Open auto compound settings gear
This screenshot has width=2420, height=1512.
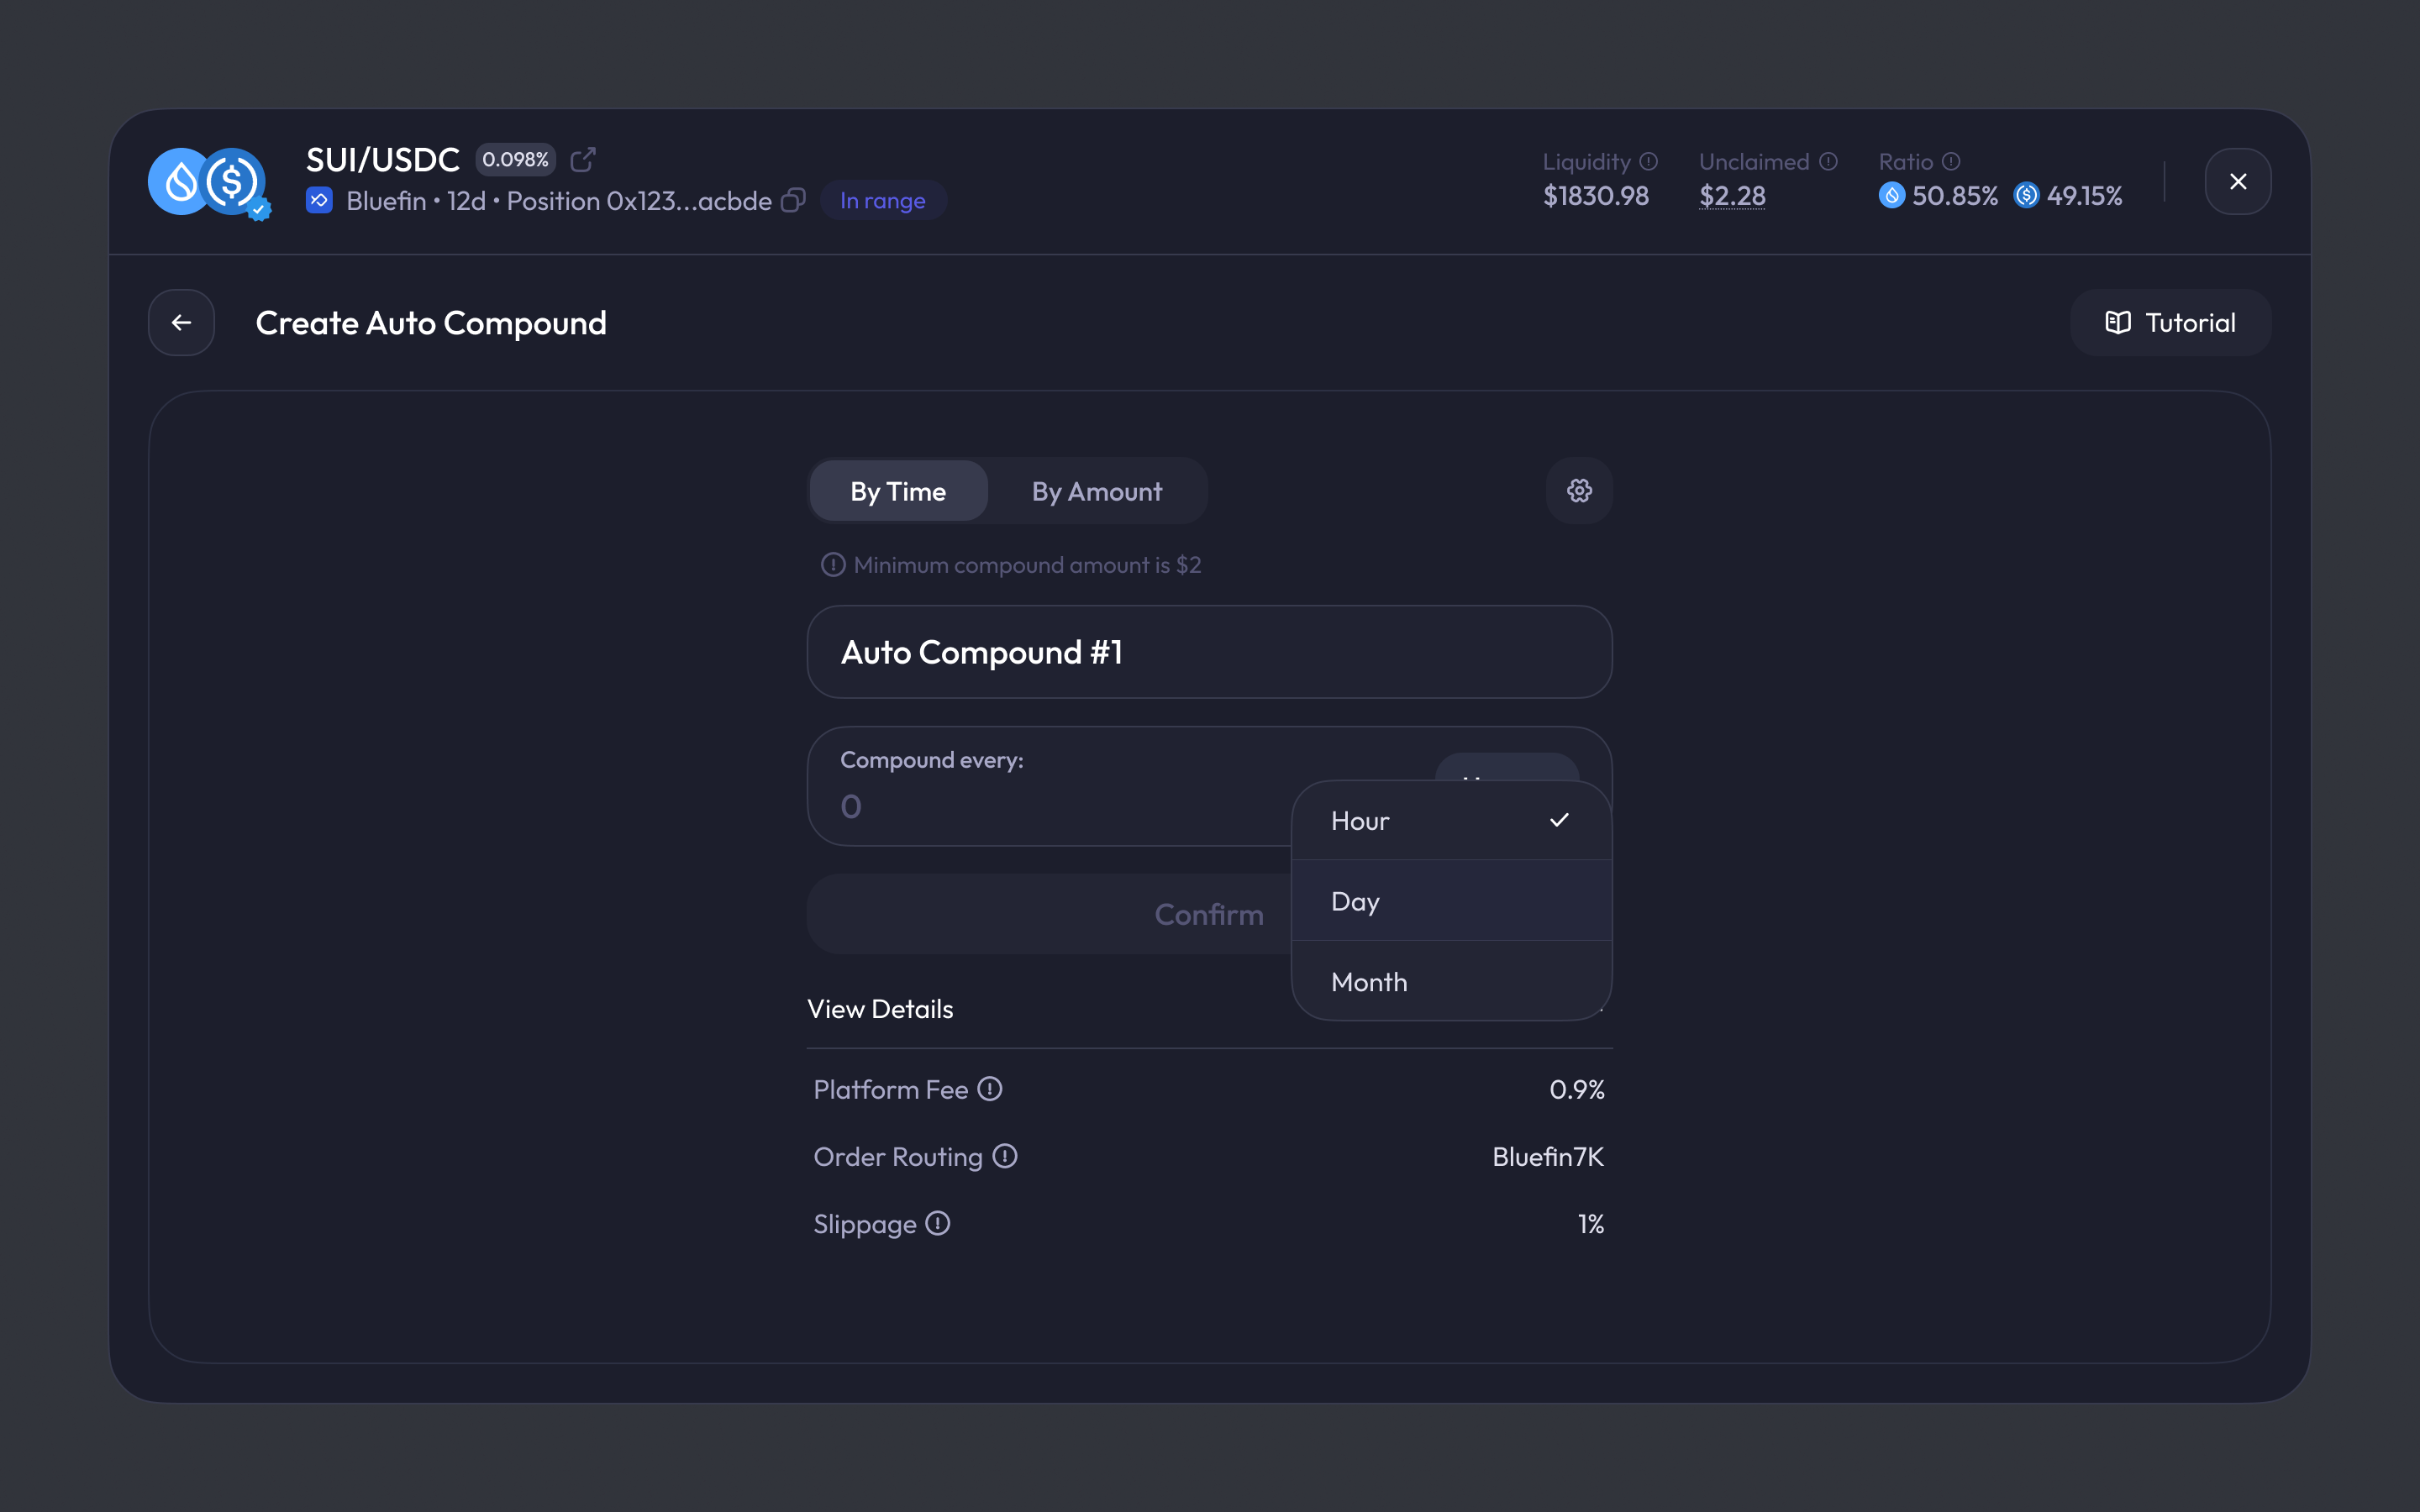[1579, 491]
